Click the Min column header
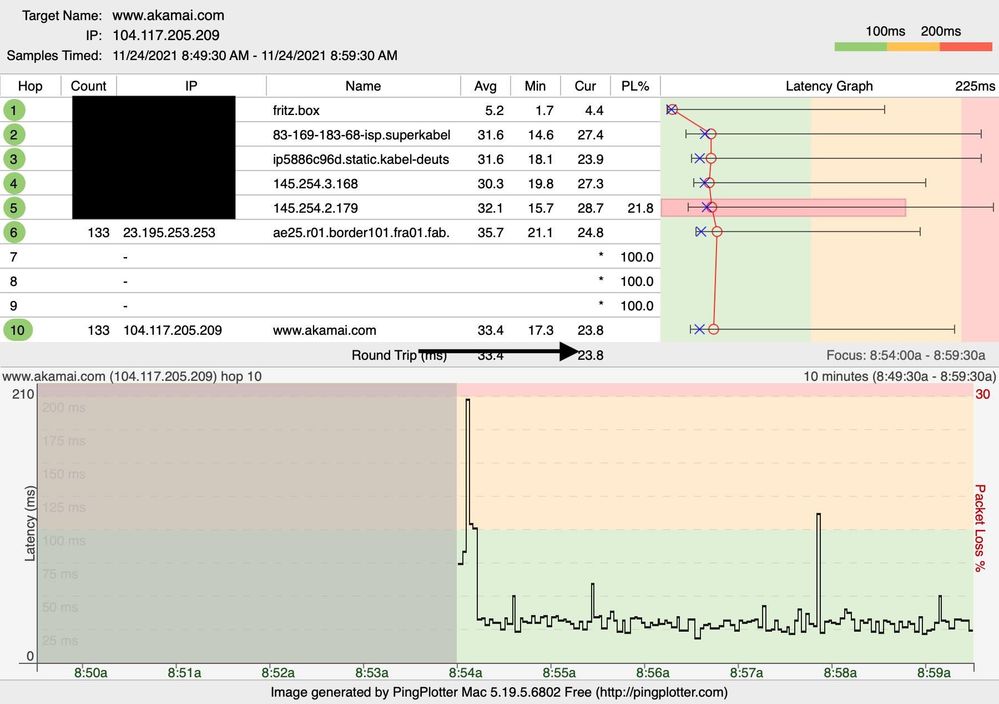Viewport: 999px width, 704px height. point(535,86)
